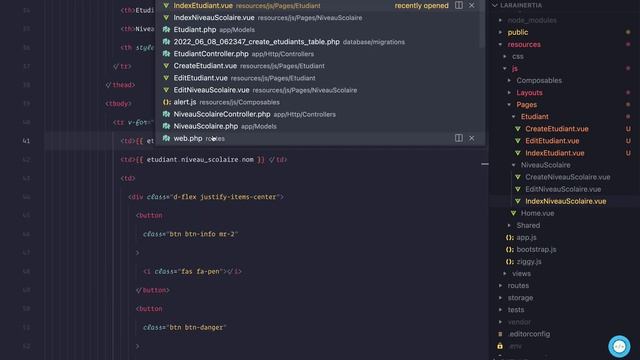Select Etudiant.php in quick open list

point(320,30)
